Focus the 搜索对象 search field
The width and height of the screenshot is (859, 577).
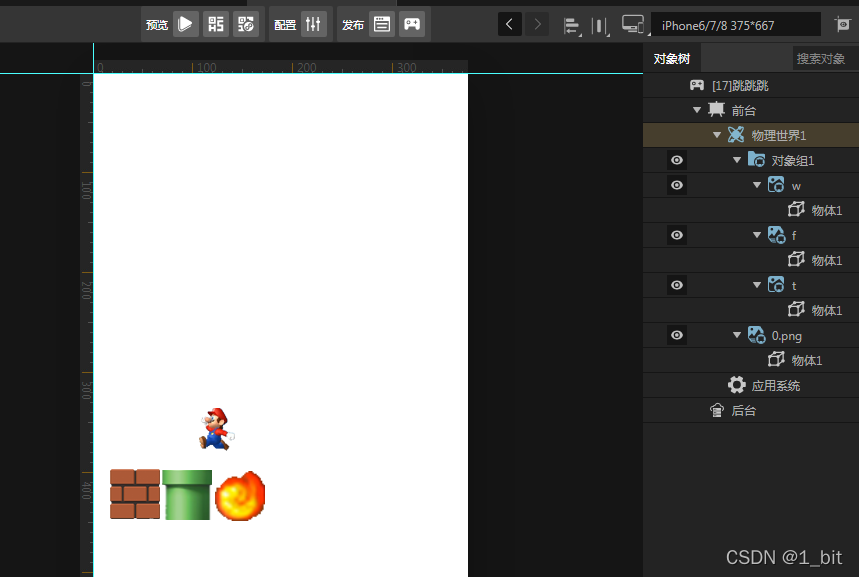click(x=825, y=59)
